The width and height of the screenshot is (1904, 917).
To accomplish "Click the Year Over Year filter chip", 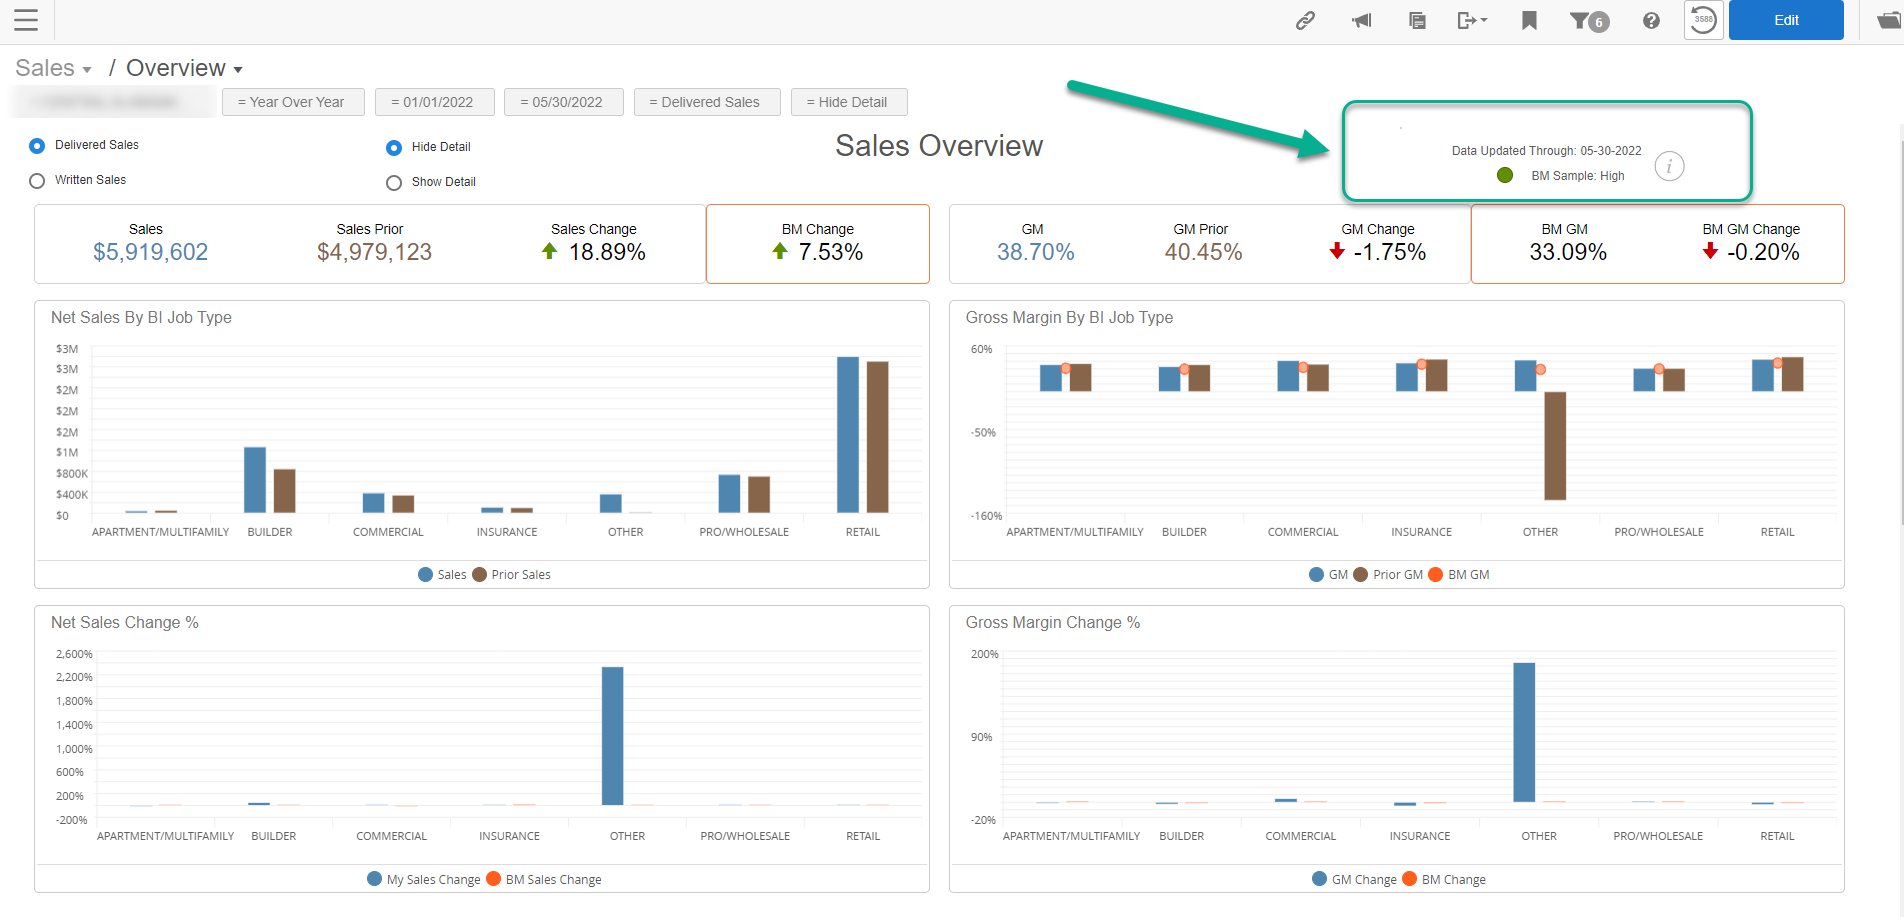I will pyautogui.click(x=293, y=102).
